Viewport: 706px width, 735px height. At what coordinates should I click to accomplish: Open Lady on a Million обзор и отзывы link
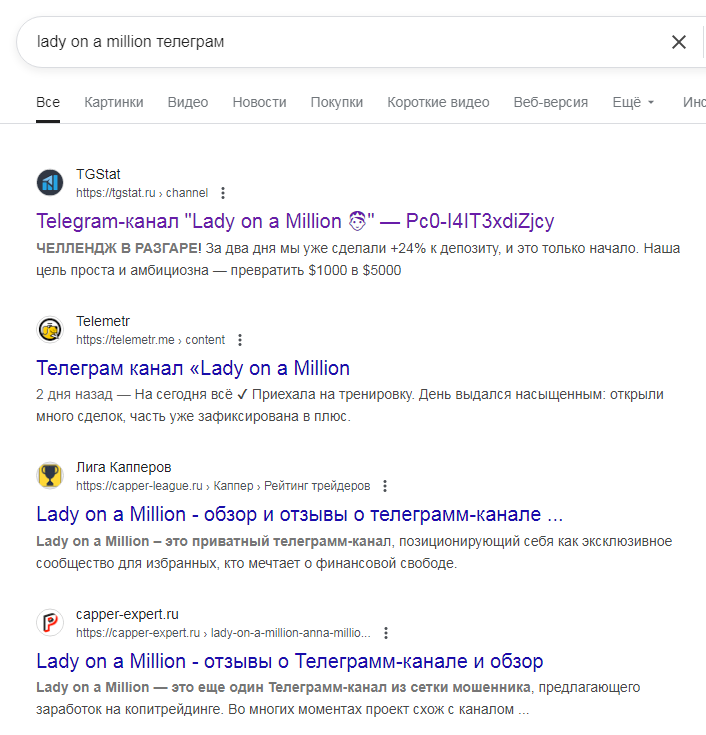300,514
